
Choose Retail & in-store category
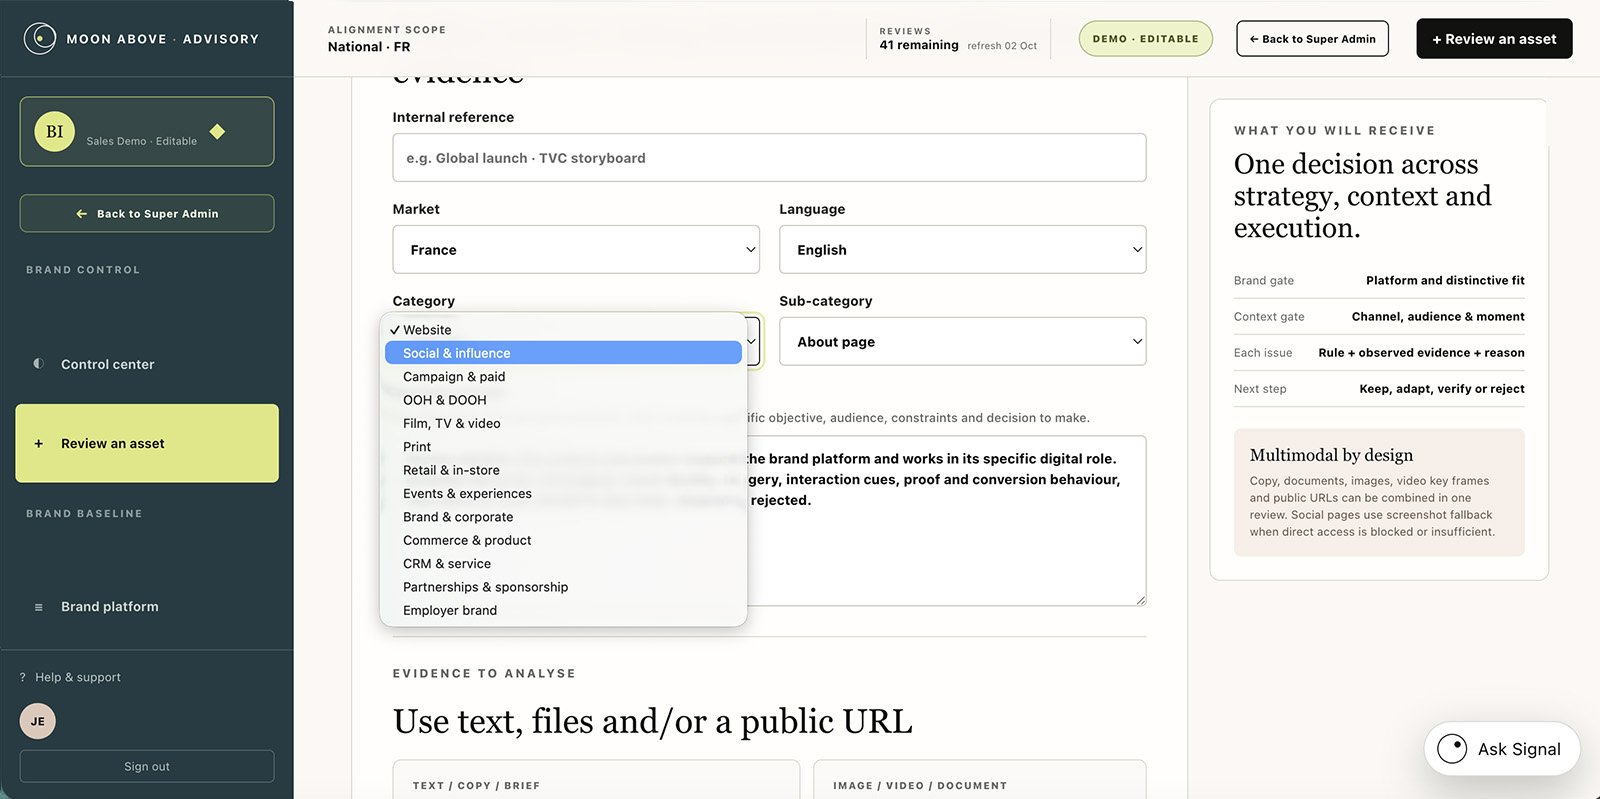[x=563, y=470]
